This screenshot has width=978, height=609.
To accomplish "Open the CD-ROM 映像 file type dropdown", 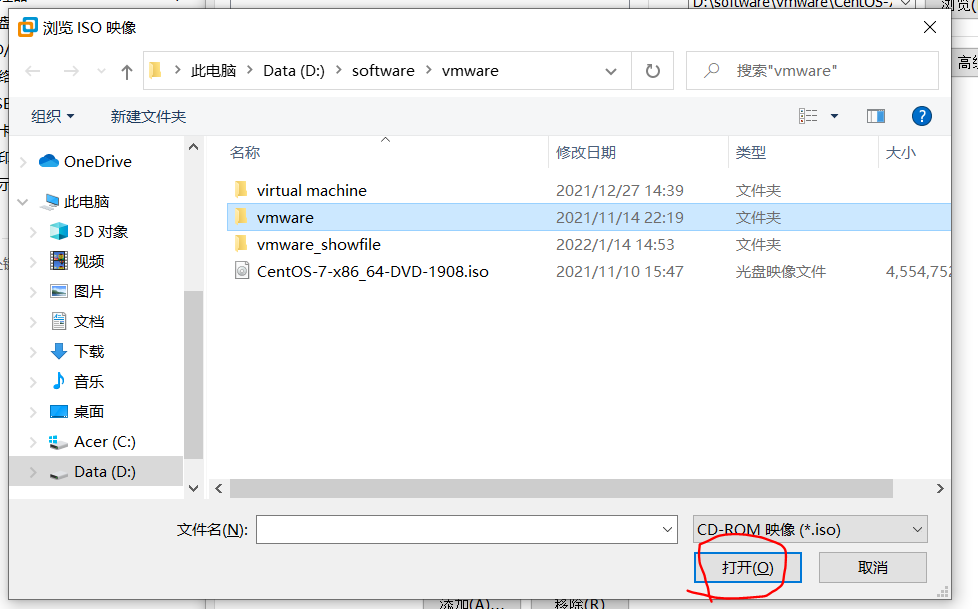I will click(810, 529).
